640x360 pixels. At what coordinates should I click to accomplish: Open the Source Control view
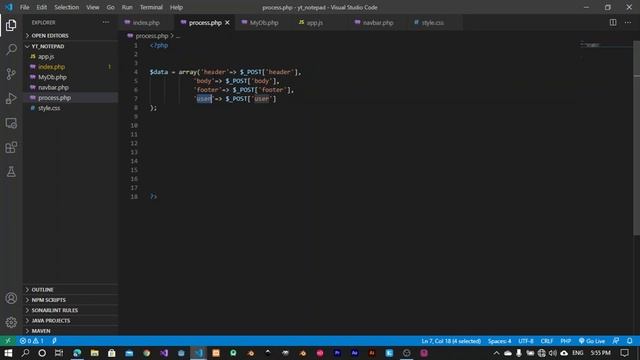click(x=11, y=74)
